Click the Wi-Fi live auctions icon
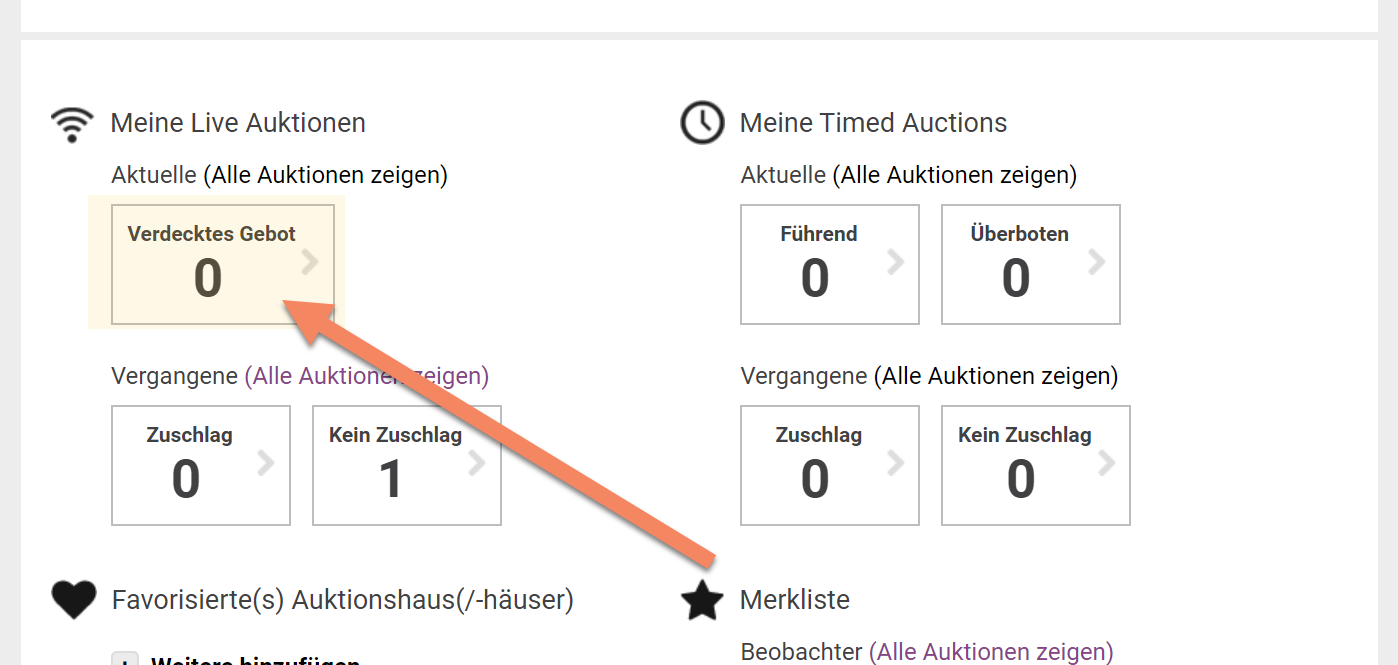 [72, 124]
